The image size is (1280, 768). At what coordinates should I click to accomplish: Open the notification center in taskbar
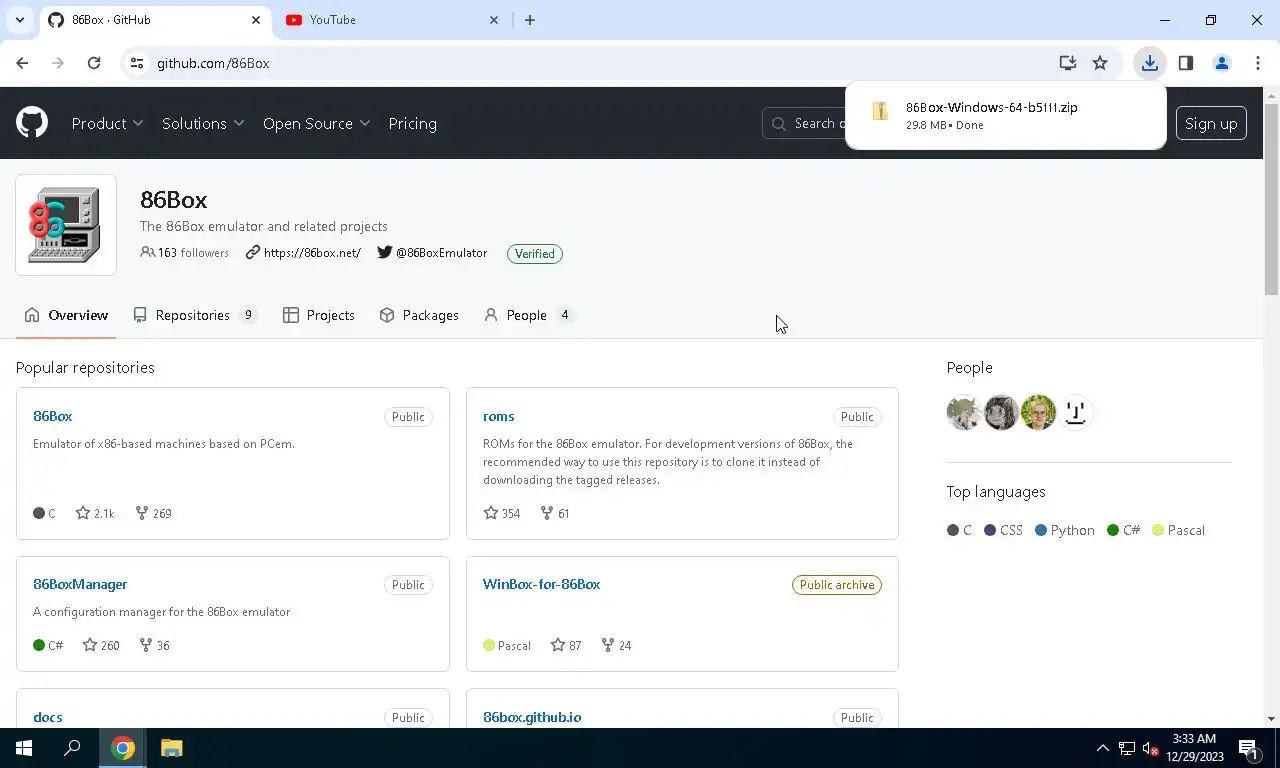[x=1248, y=748]
